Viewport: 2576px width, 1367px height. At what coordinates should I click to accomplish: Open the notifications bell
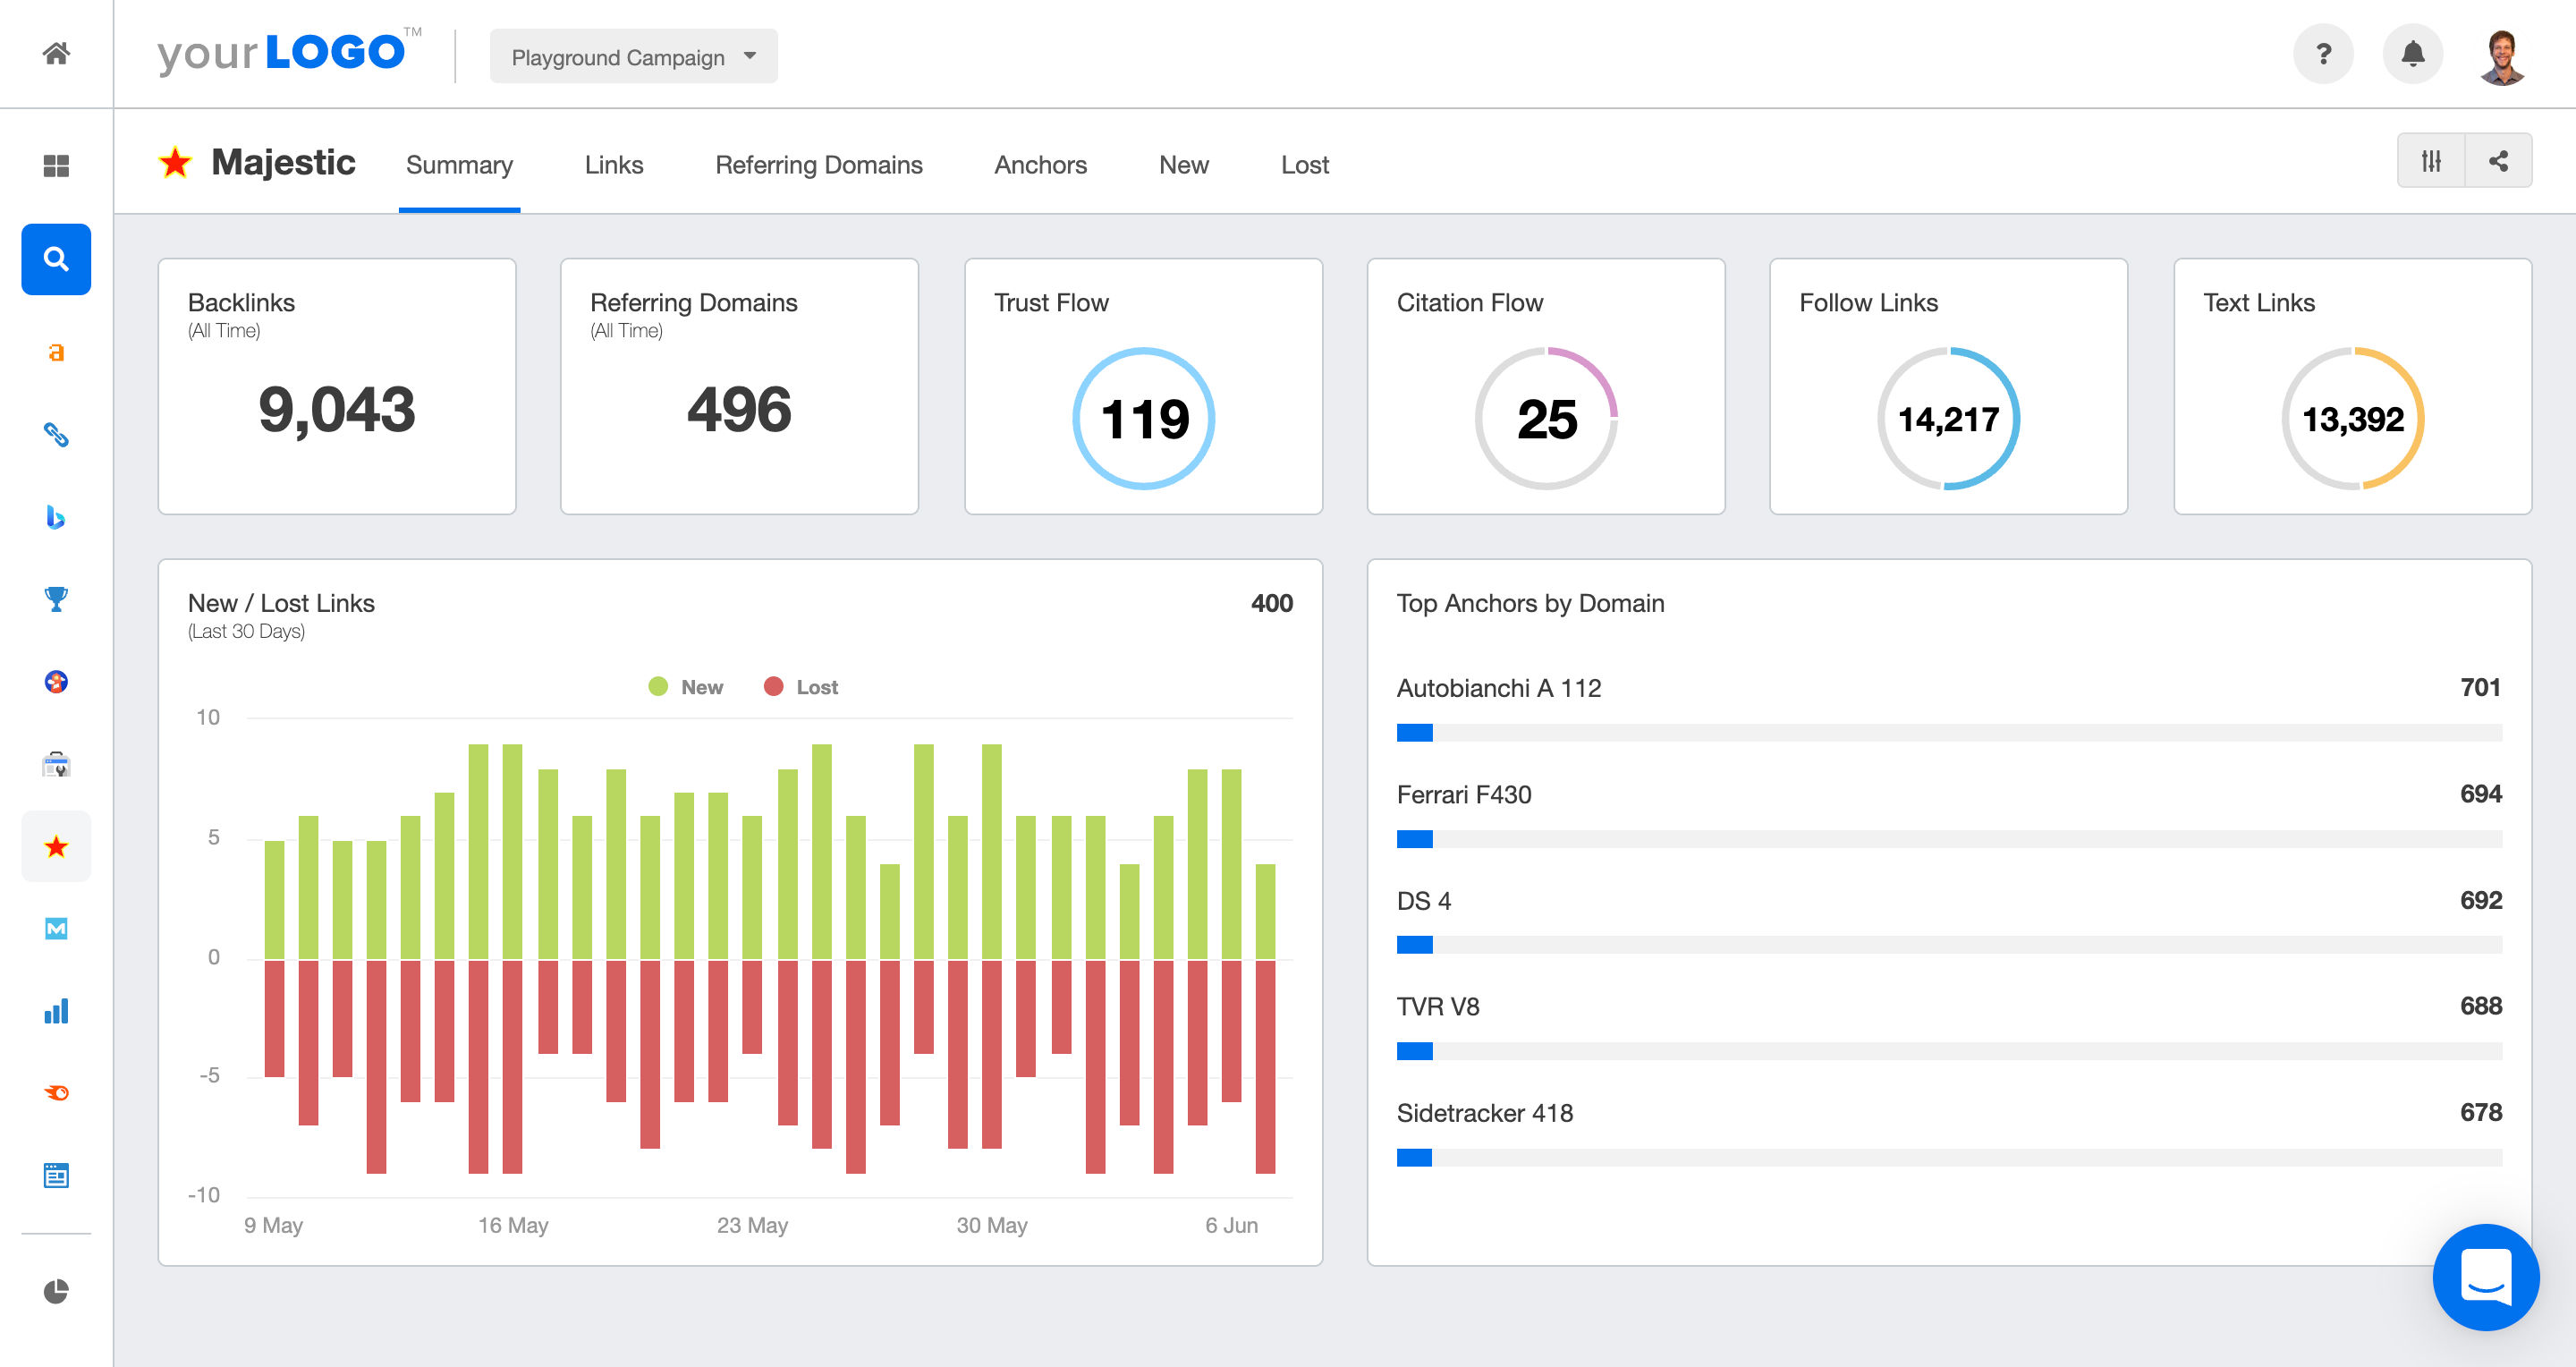(2412, 54)
